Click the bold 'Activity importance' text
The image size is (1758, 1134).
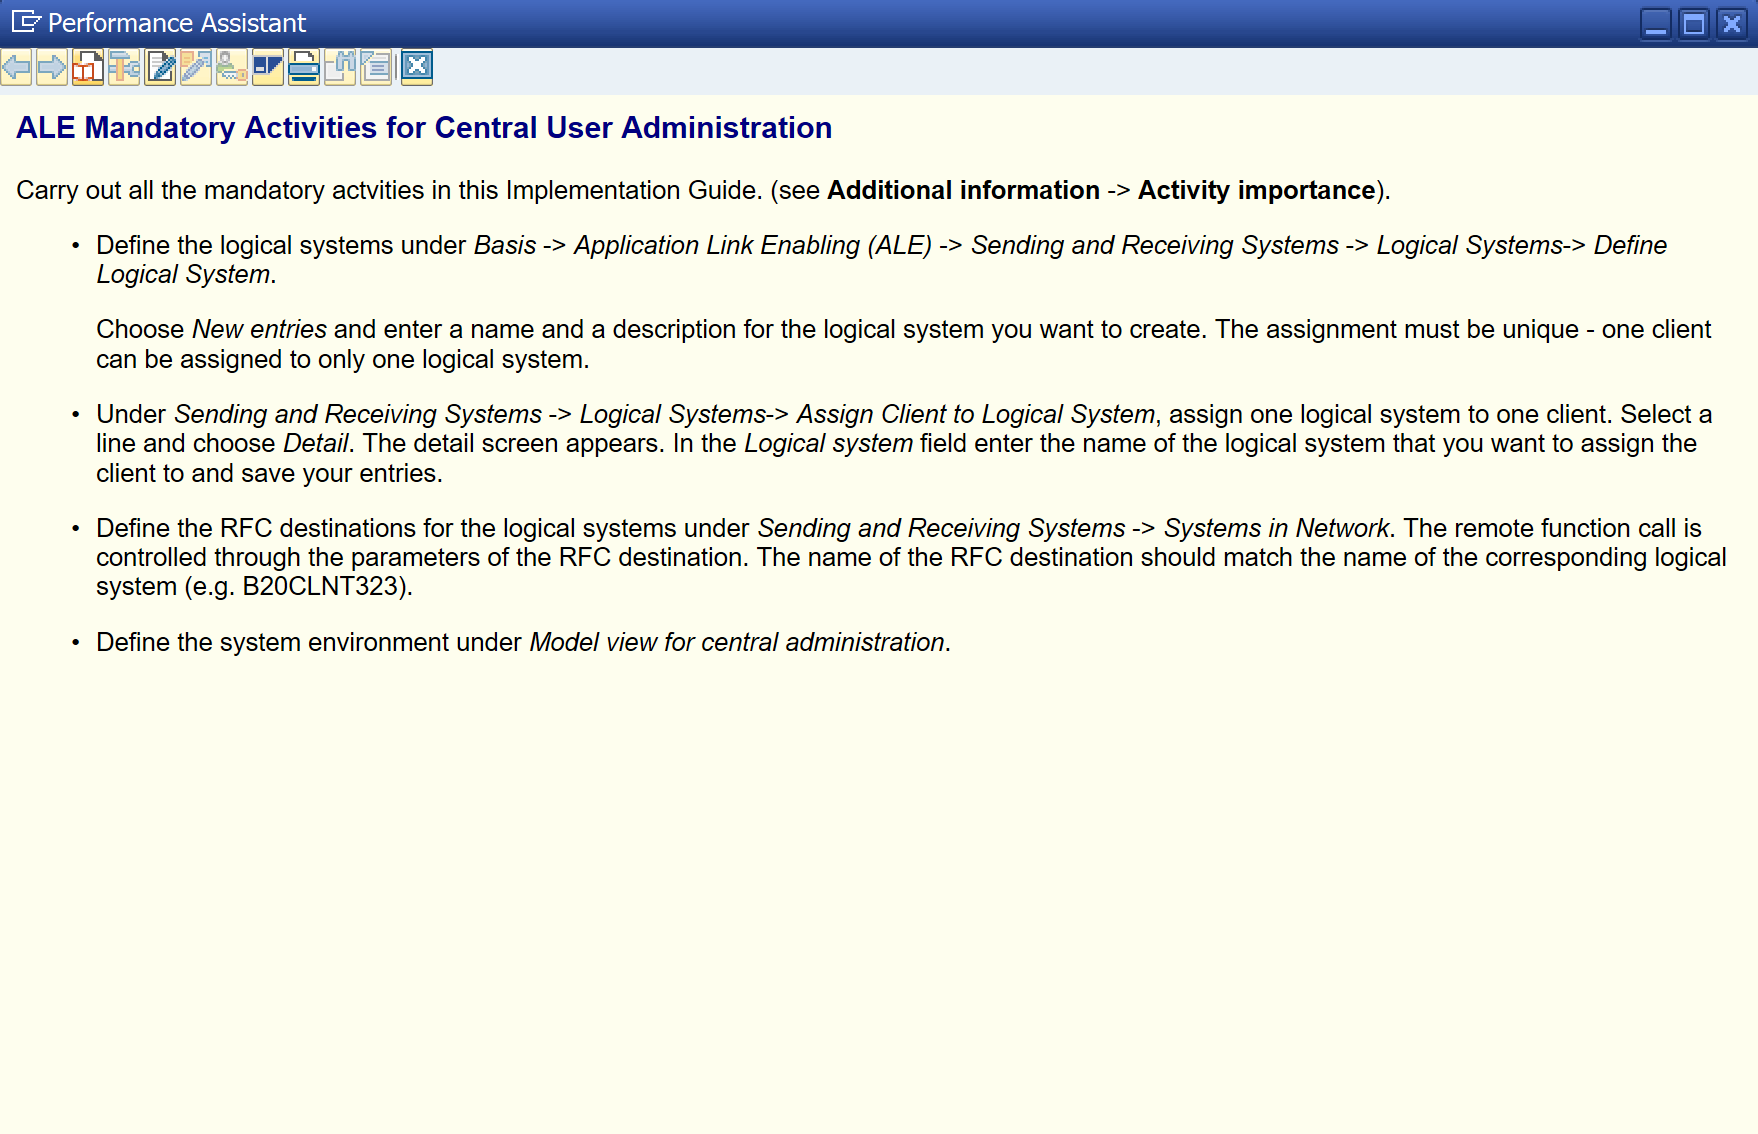click(1256, 190)
